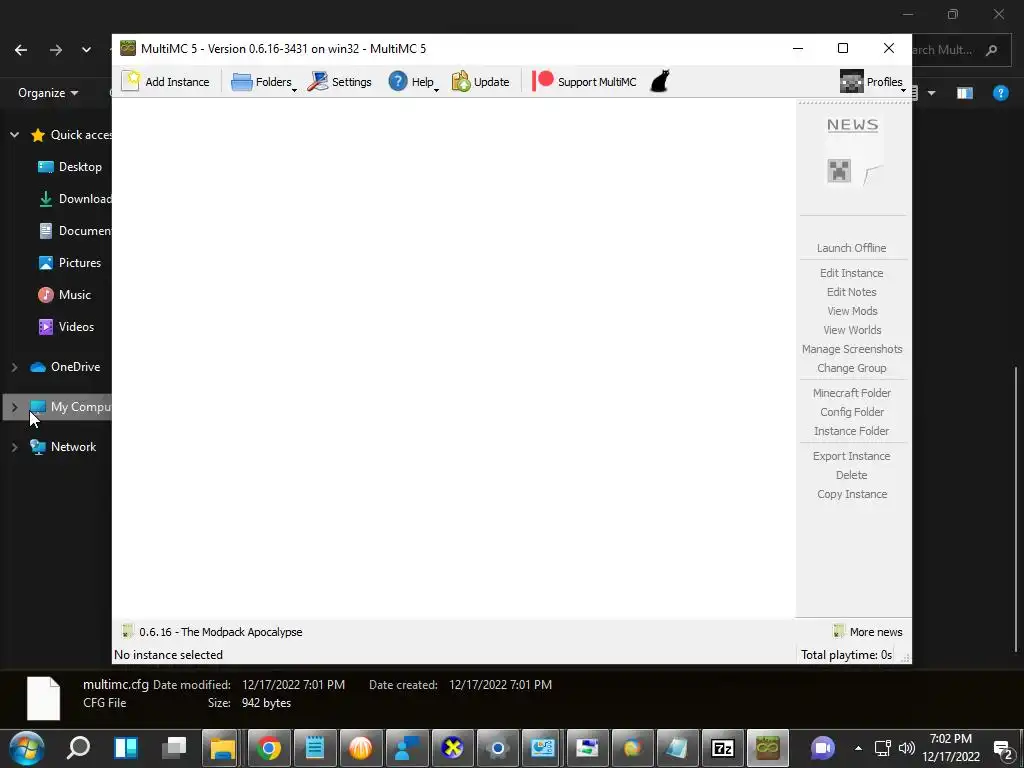
Task: Click MultiMC taskbar icon
Action: point(767,748)
